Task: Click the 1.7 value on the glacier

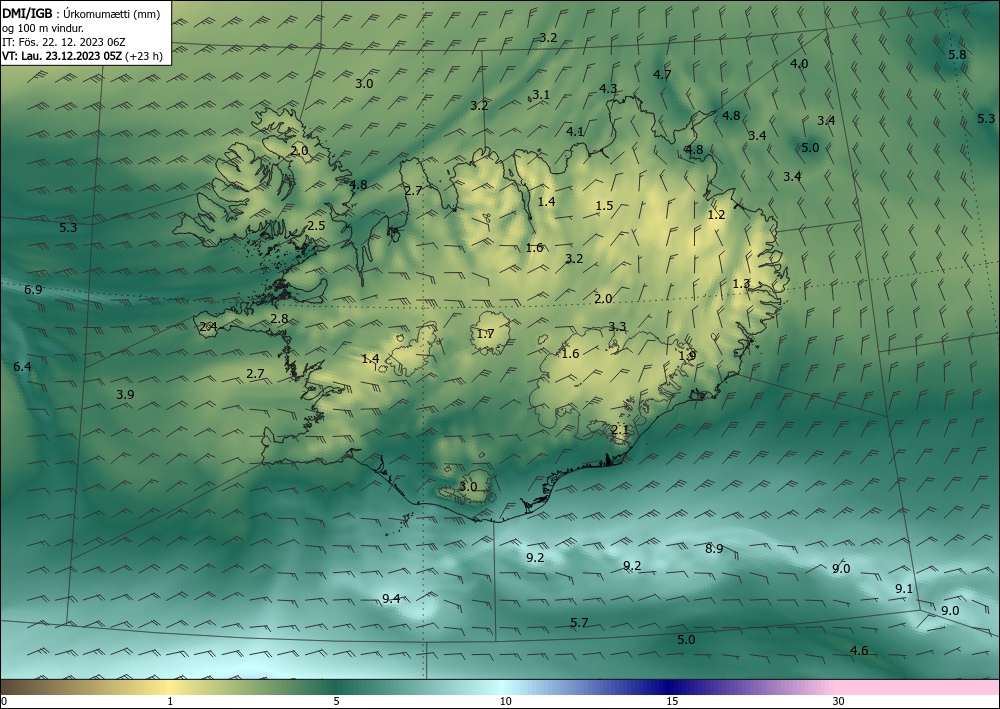Action: (x=485, y=334)
